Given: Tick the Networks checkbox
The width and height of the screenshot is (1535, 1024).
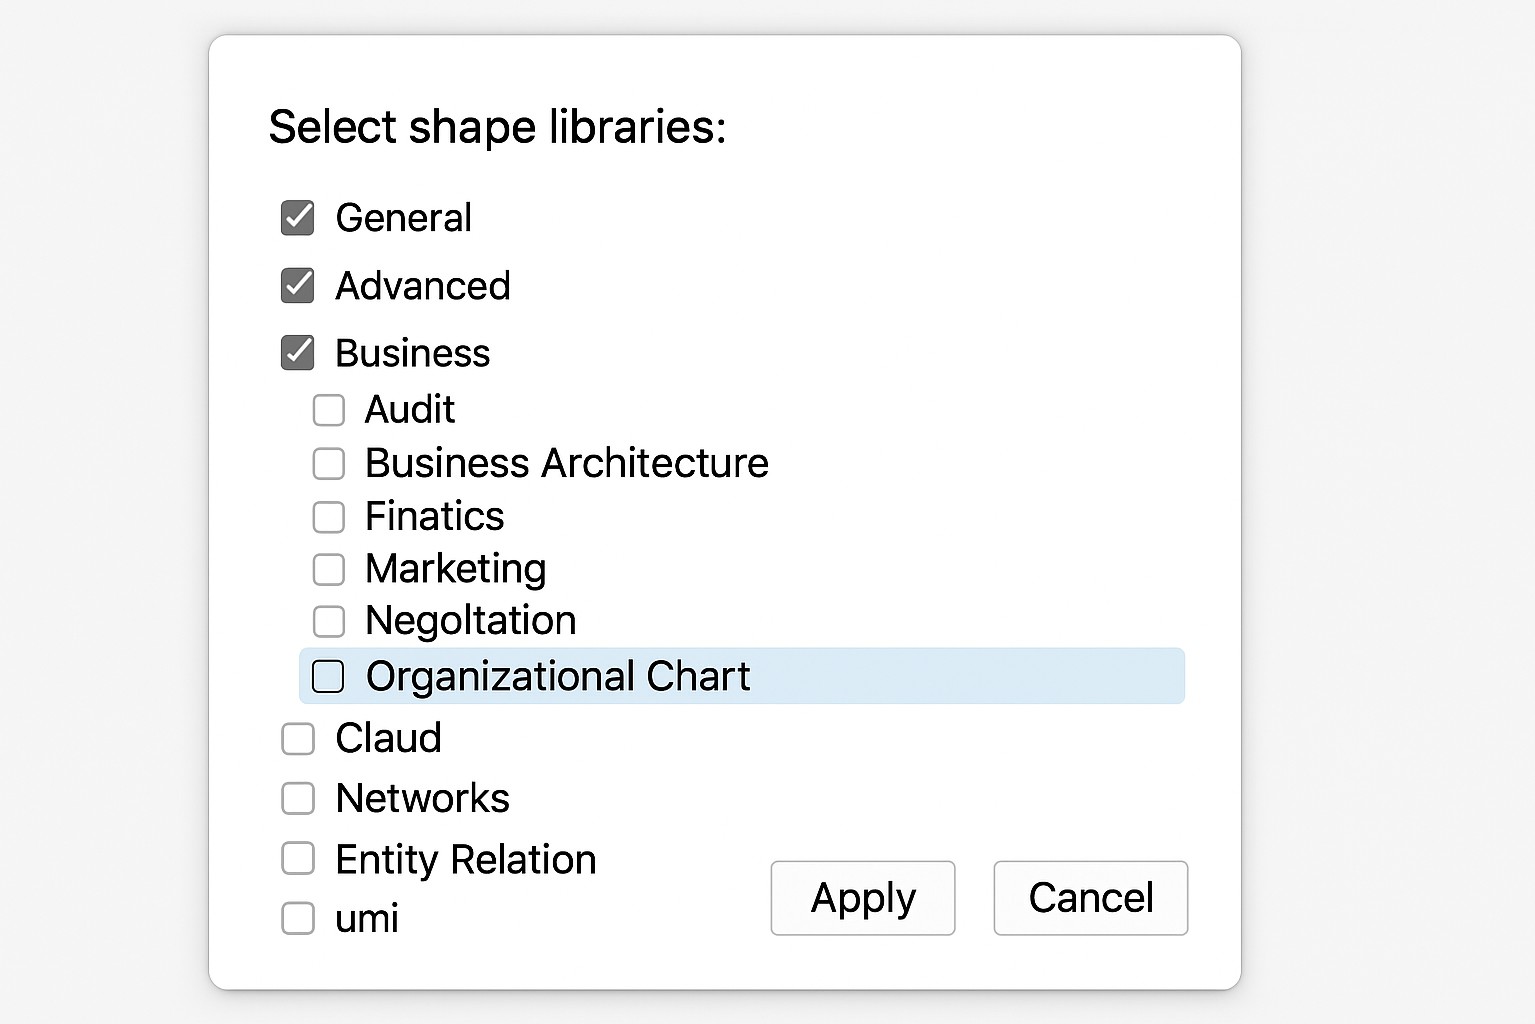Looking at the screenshot, I should pos(298,799).
